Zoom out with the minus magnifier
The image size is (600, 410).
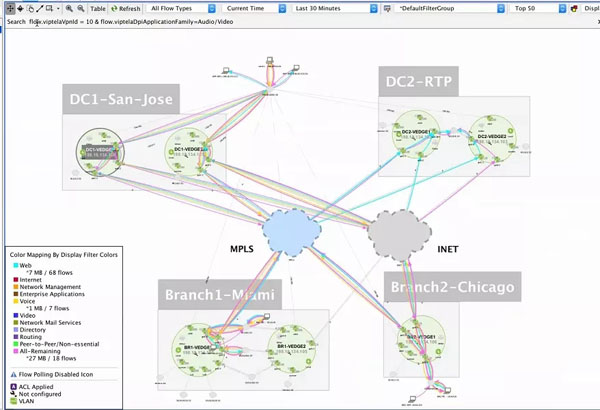pos(81,8)
